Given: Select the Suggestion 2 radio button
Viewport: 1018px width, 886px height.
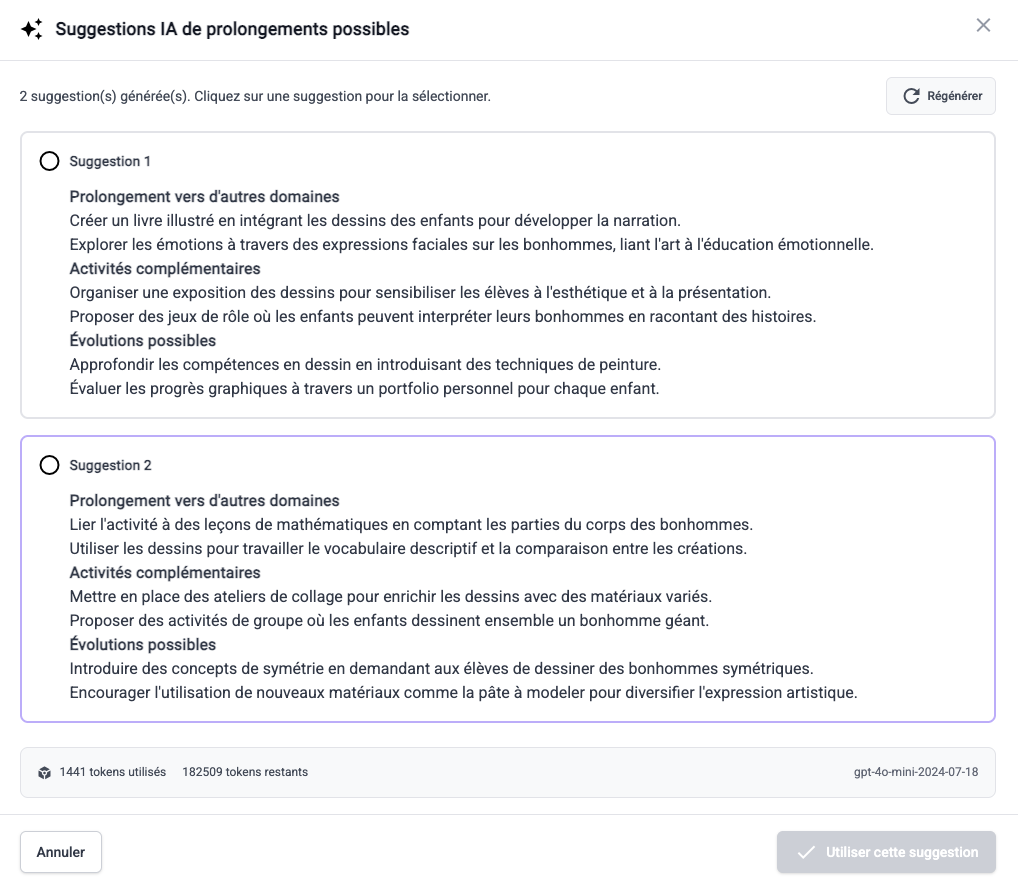Looking at the screenshot, I should 49,464.
